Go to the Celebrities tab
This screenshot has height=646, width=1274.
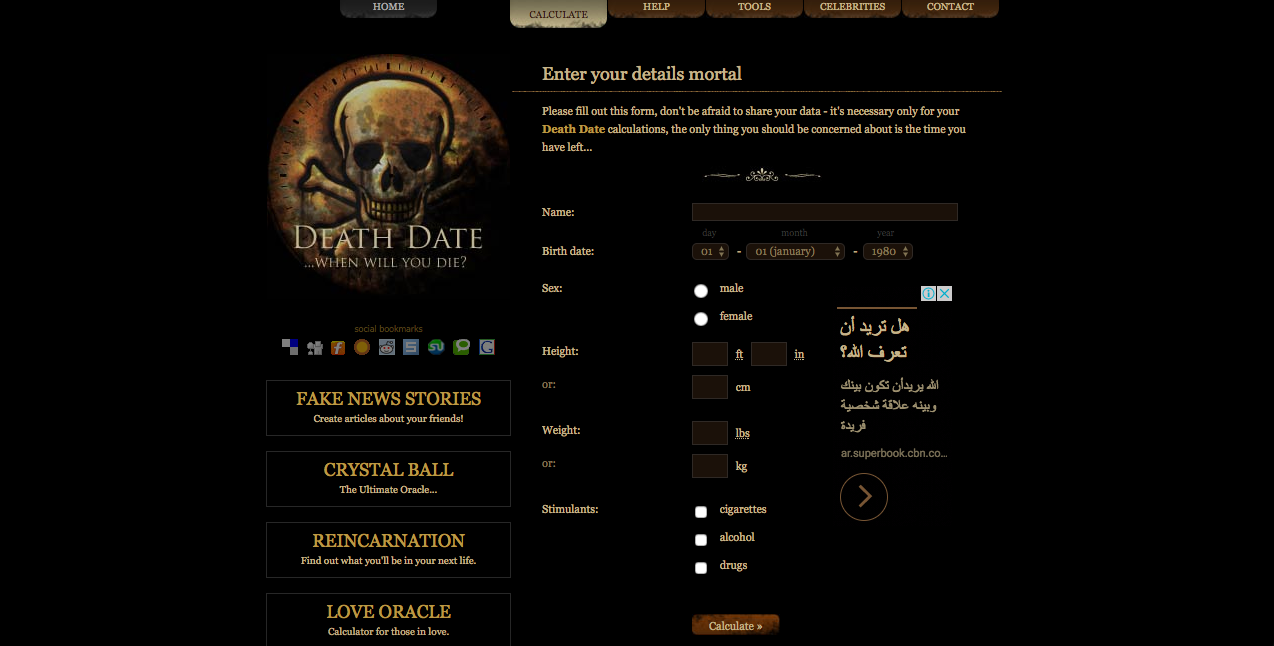point(852,8)
